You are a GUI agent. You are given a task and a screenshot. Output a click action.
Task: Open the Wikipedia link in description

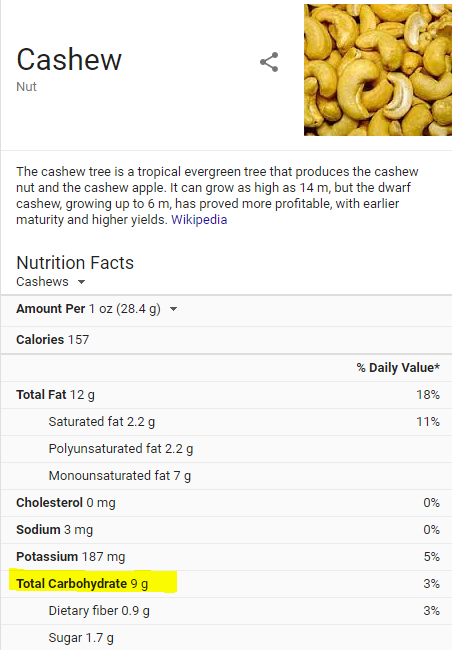(199, 219)
